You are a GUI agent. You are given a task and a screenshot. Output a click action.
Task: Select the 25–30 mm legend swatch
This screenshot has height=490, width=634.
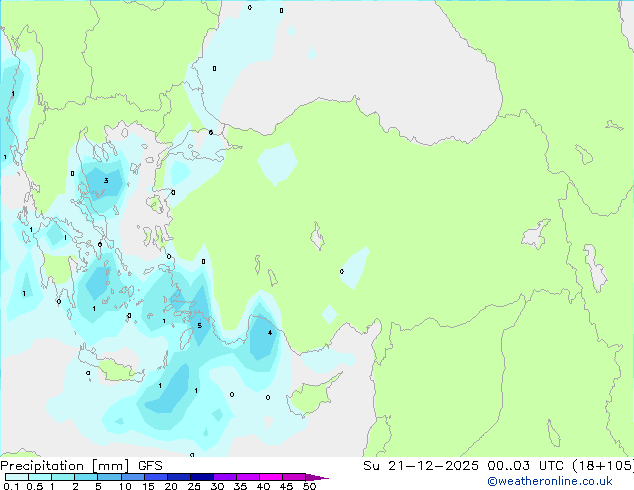click(x=201, y=477)
